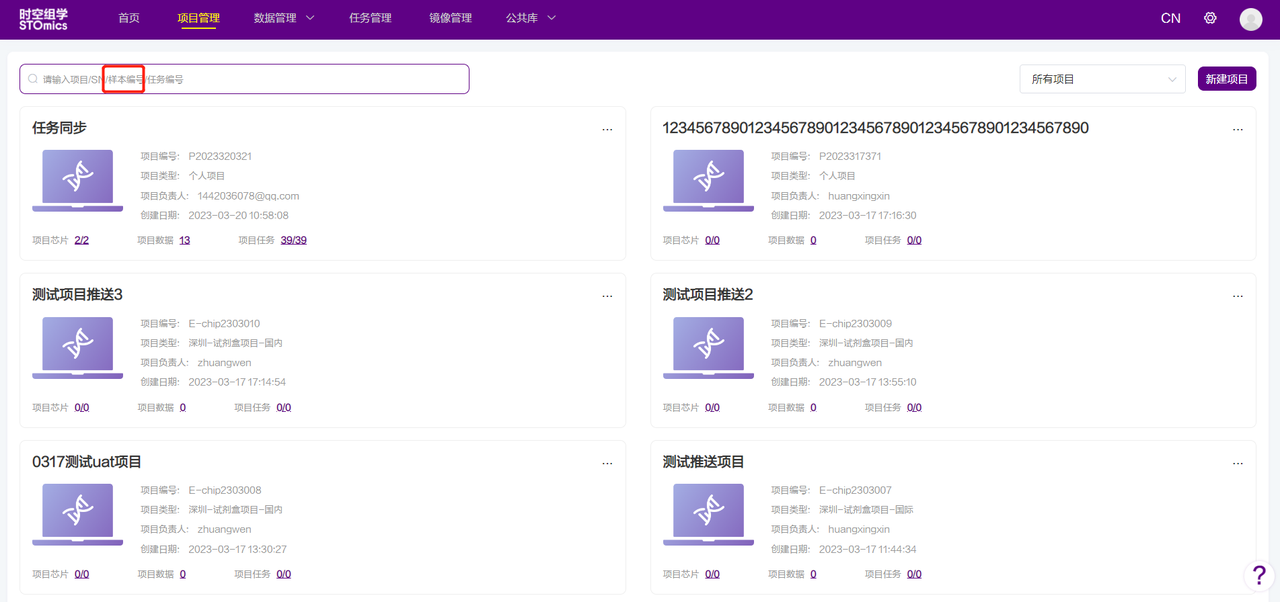Screen dimensions: 1280x602
Task: Click the ellipsis icon on 测试推送项目
Action: [1237, 464]
